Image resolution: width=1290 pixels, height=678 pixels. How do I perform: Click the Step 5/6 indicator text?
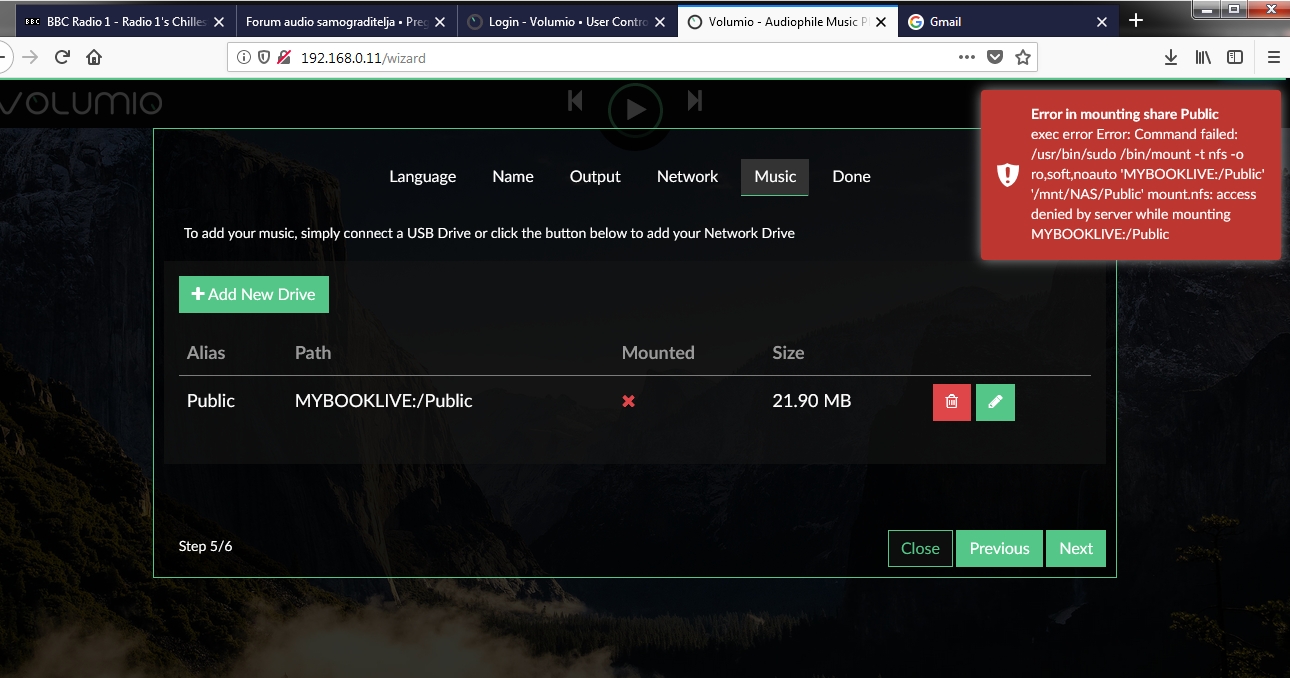(x=206, y=546)
